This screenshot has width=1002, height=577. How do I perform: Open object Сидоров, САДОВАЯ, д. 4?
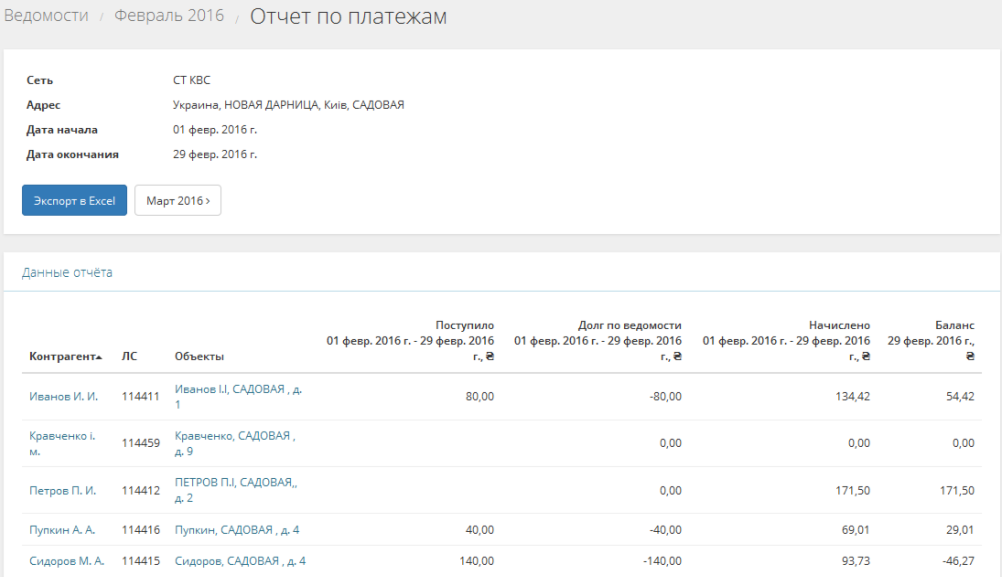coord(240,561)
